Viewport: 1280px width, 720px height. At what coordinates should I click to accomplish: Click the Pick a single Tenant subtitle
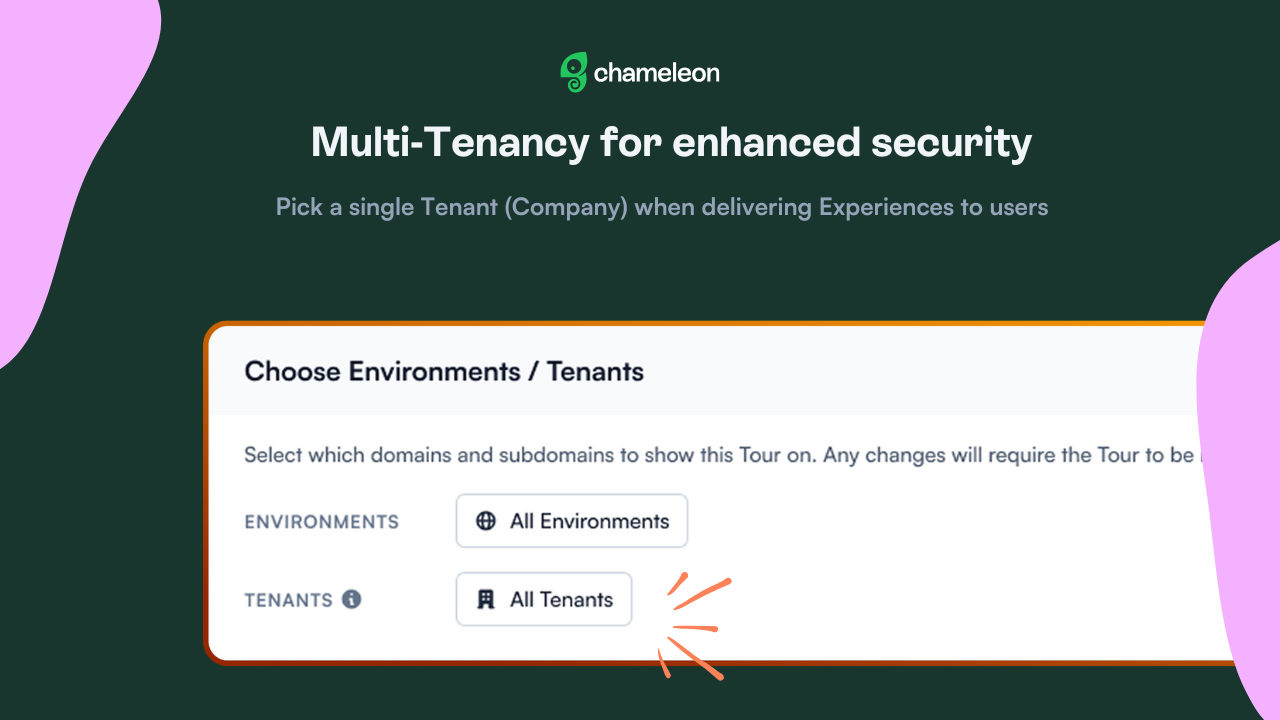(x=662, y=207)
